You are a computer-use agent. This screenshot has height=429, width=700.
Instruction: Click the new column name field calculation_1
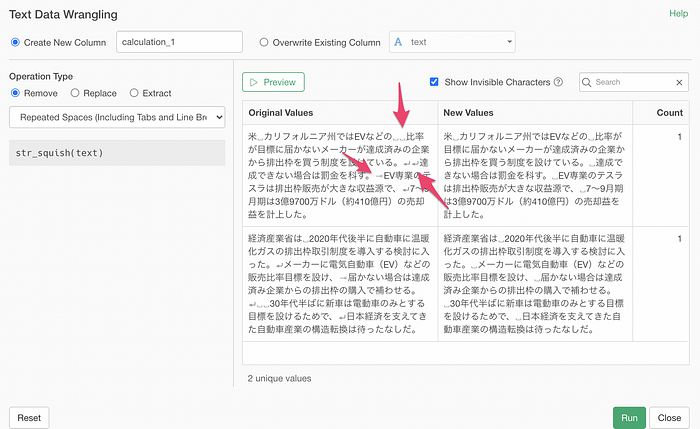click(x=179, y=42)
